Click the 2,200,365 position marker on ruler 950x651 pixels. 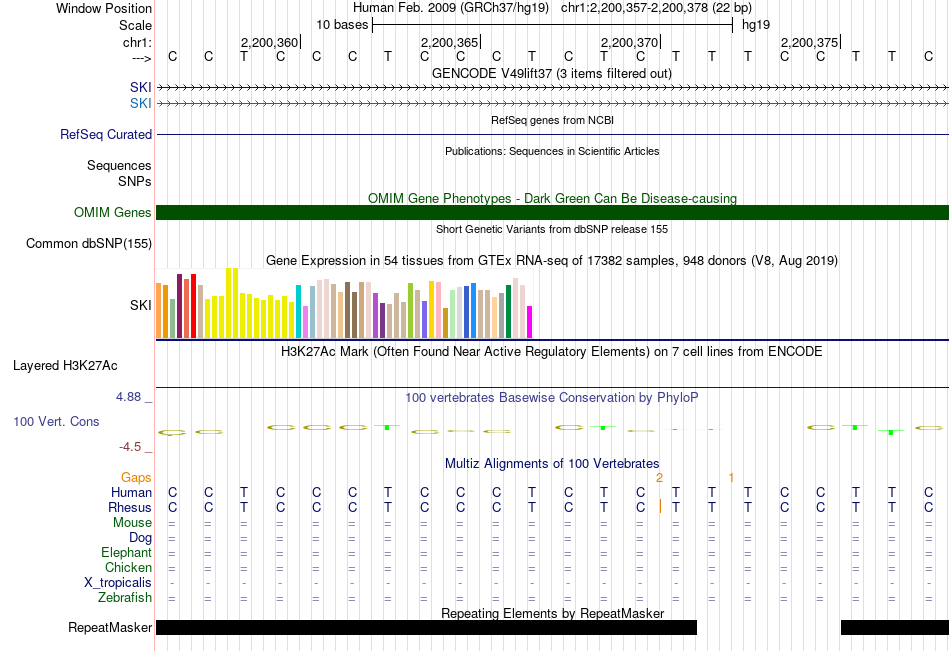click(450, 43)
